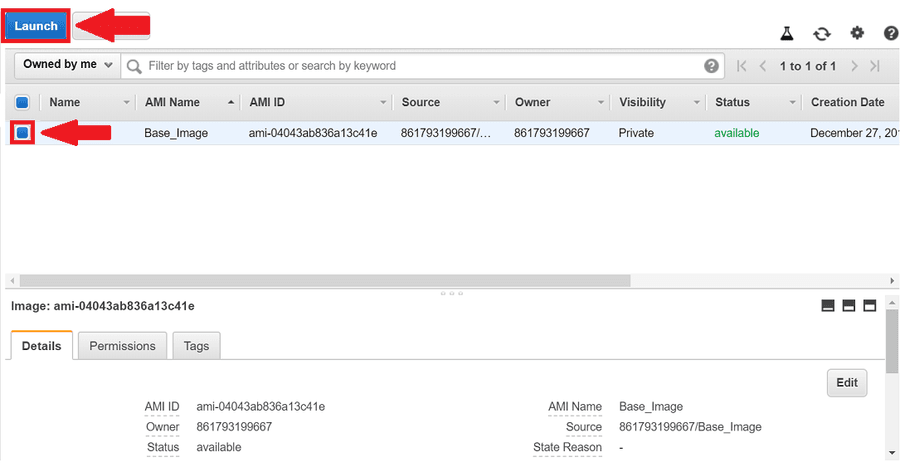Image resolution: width=900 pixels, height=467 pixels.
Task: Click the blue Launch button
Action: (x=36, y=26)
